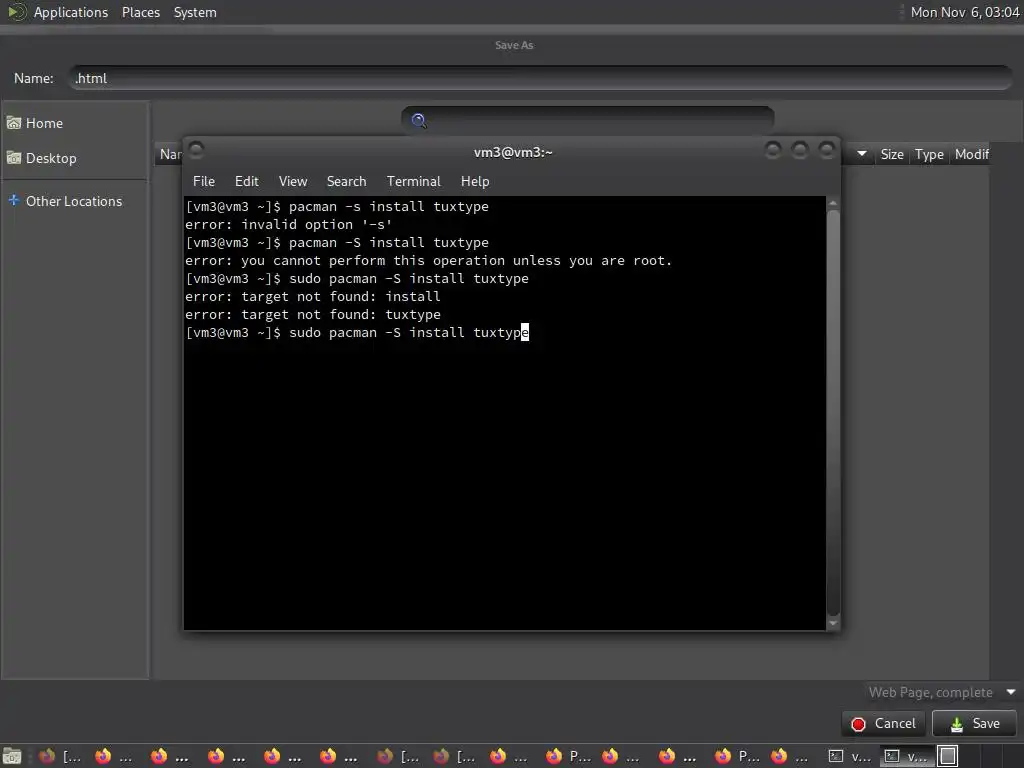Viewport: 1024px width, 768px height.
Task: Sort the file list by the Modified column
Action: pos(971,154)
